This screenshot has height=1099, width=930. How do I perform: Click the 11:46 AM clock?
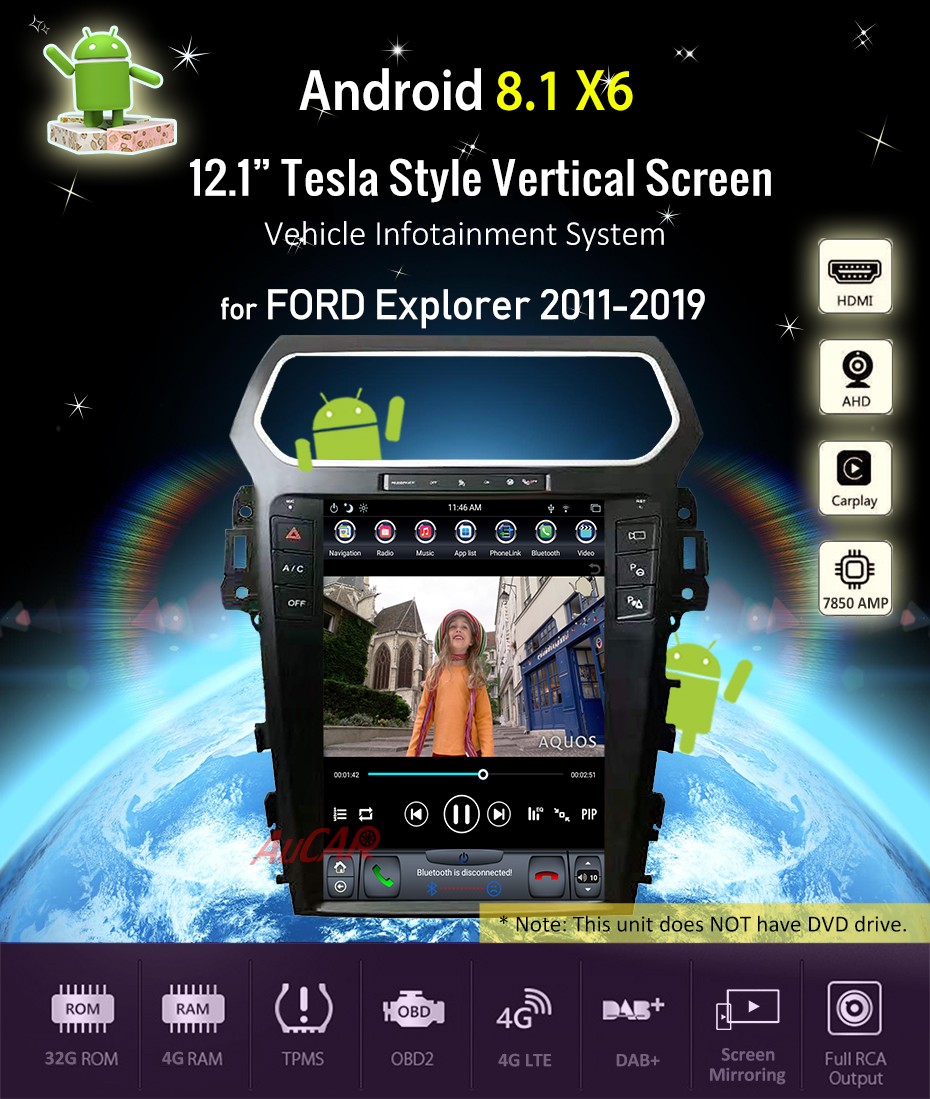pyautogui.click(x=465, y=507)
